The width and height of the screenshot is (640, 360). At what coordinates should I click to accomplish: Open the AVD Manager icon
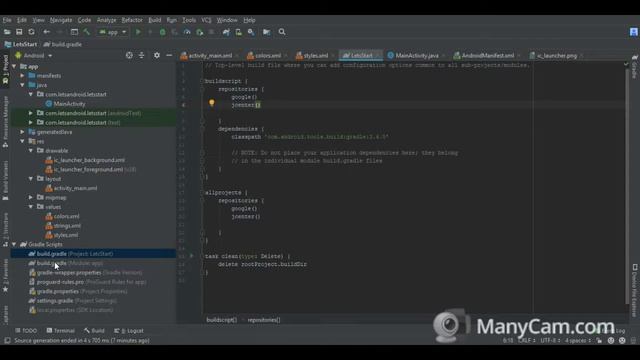coord(239,32)
